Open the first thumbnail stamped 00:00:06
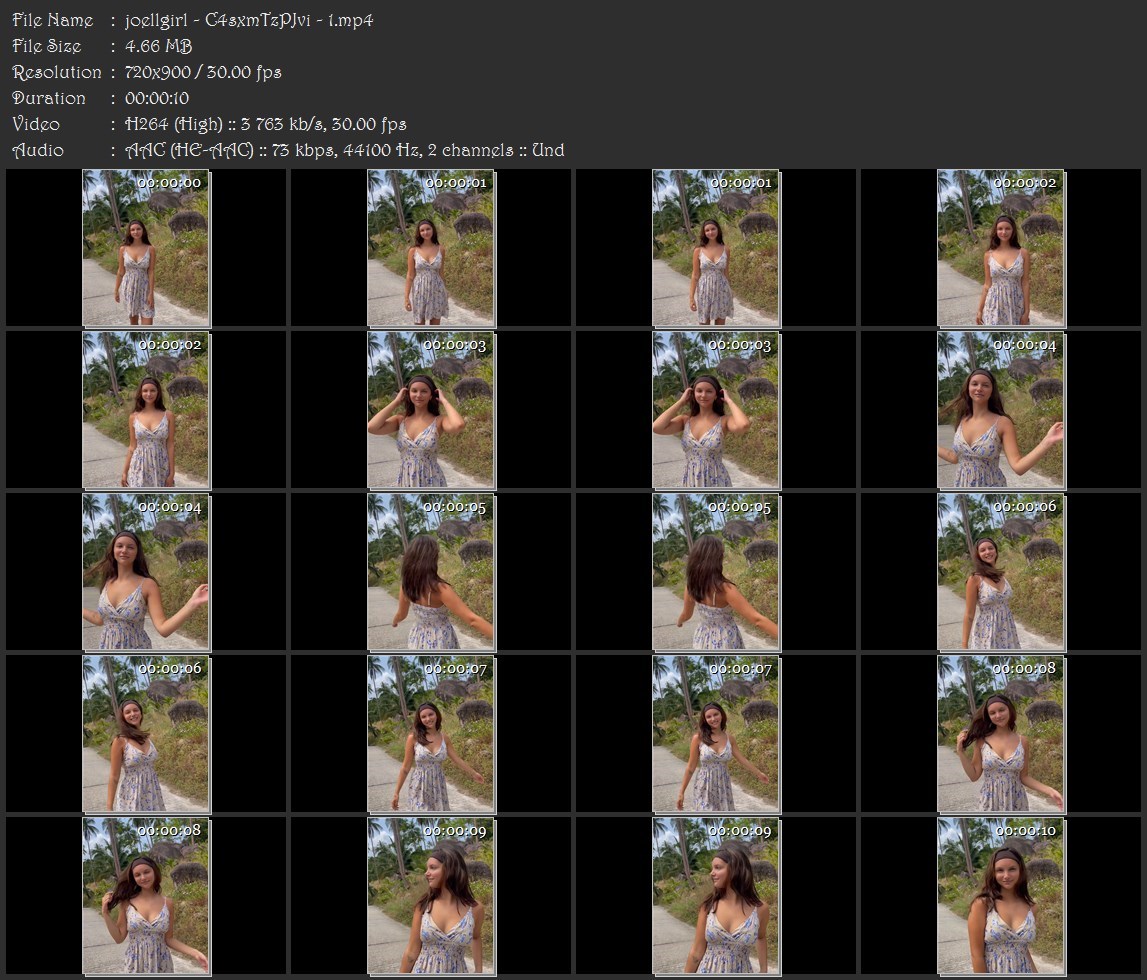The width and height of the screenshot is (1147, 980). (x=1001, y=572)
